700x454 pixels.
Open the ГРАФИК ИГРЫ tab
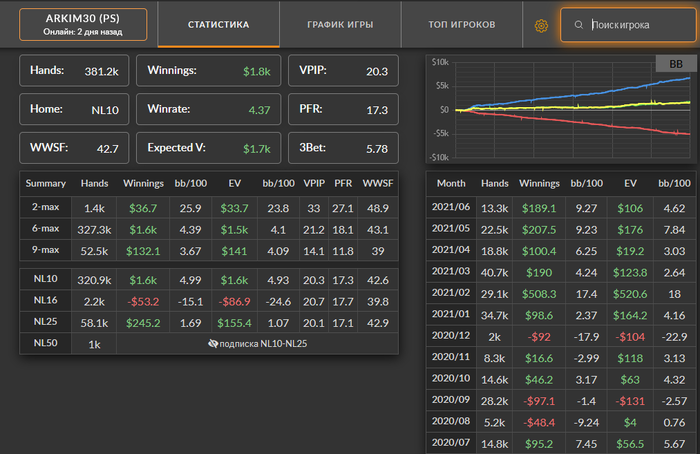tap(343, 25)
